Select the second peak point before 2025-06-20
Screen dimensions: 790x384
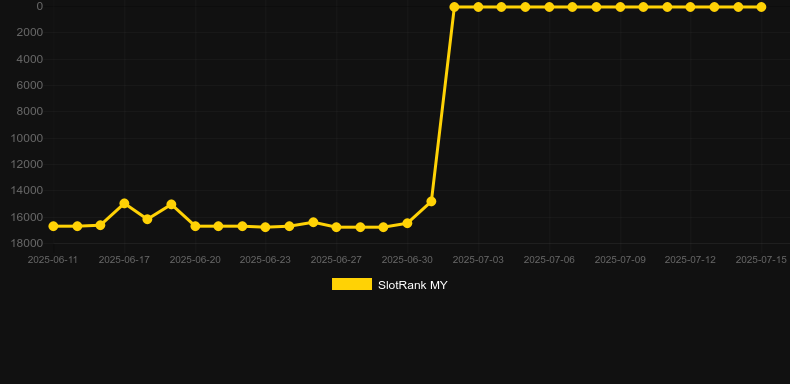coord(171,205)
